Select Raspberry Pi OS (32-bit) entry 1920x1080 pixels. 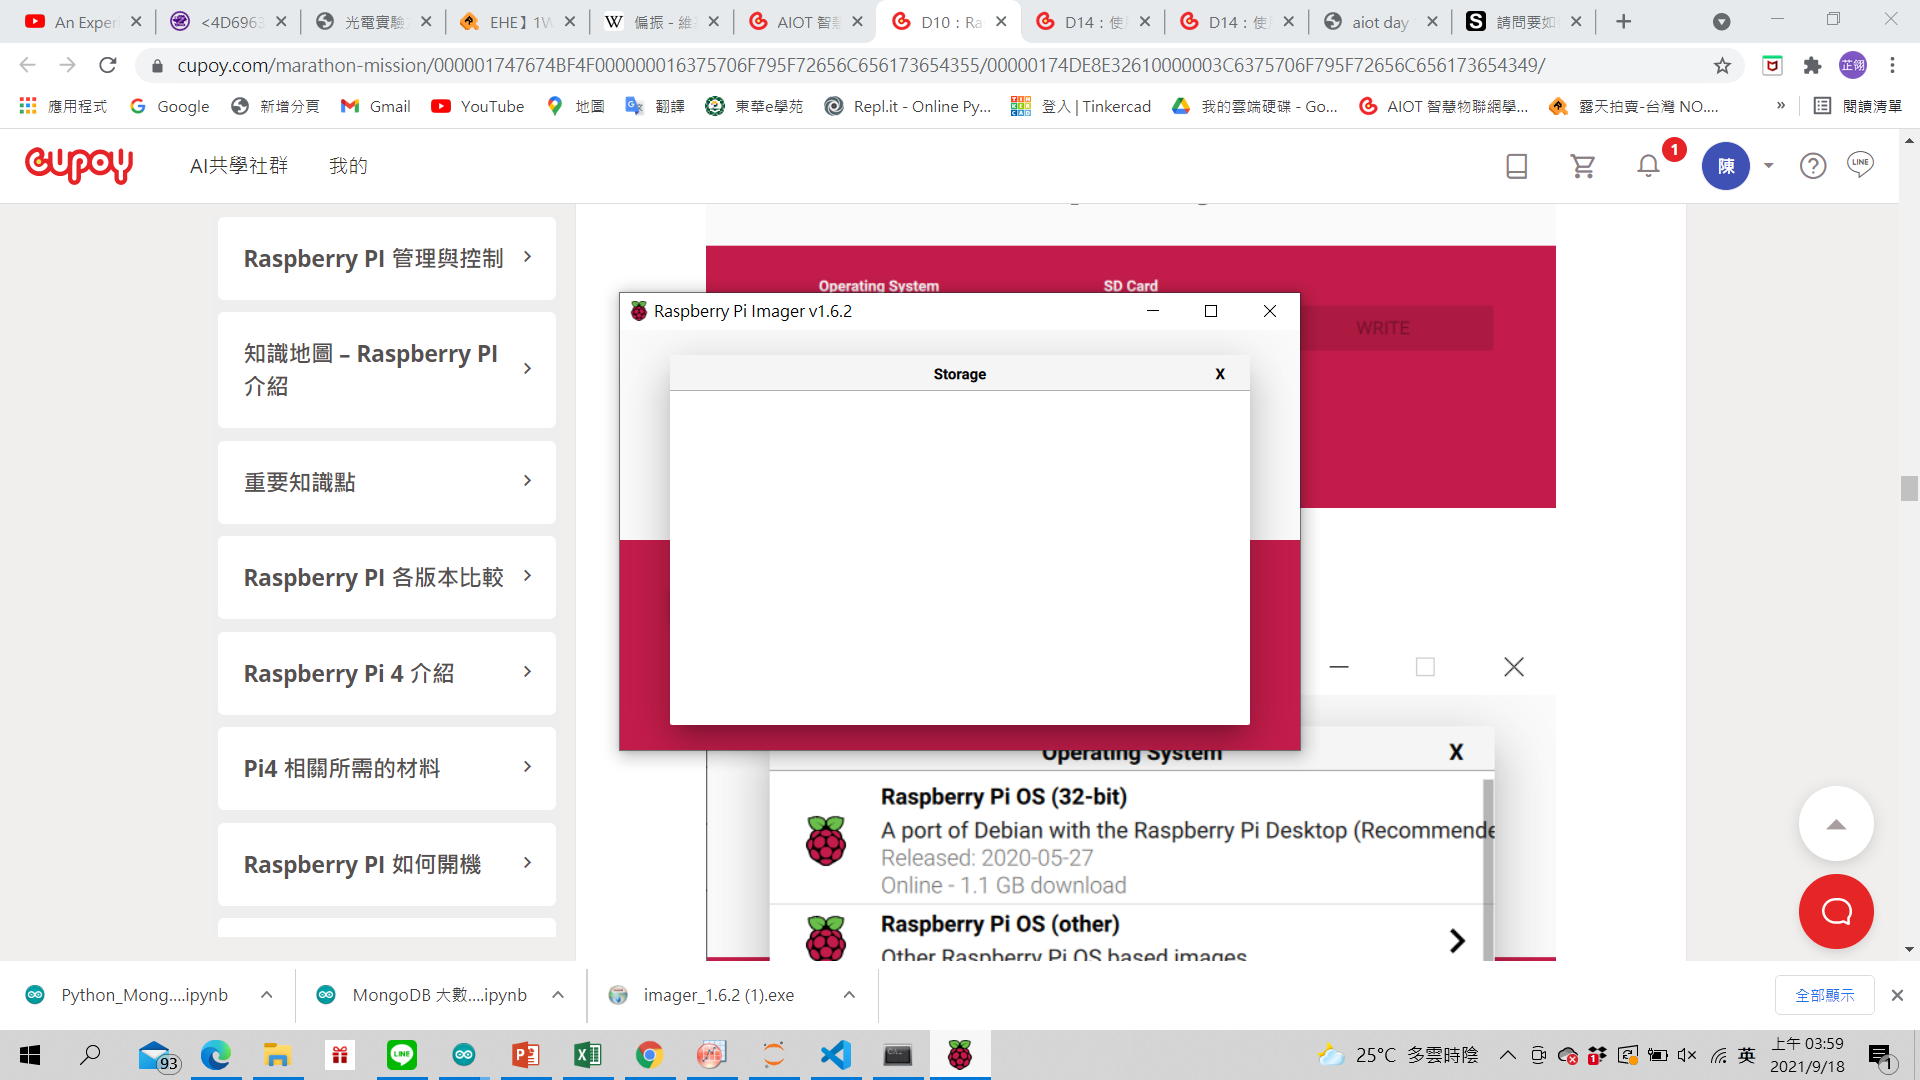pos(1126,840)
